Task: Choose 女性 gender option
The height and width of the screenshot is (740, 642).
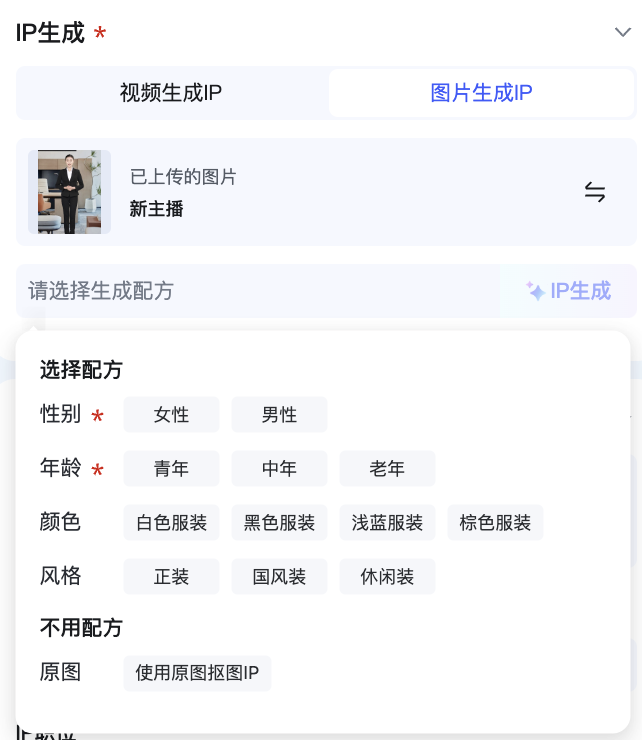Action: coord(171,415)
